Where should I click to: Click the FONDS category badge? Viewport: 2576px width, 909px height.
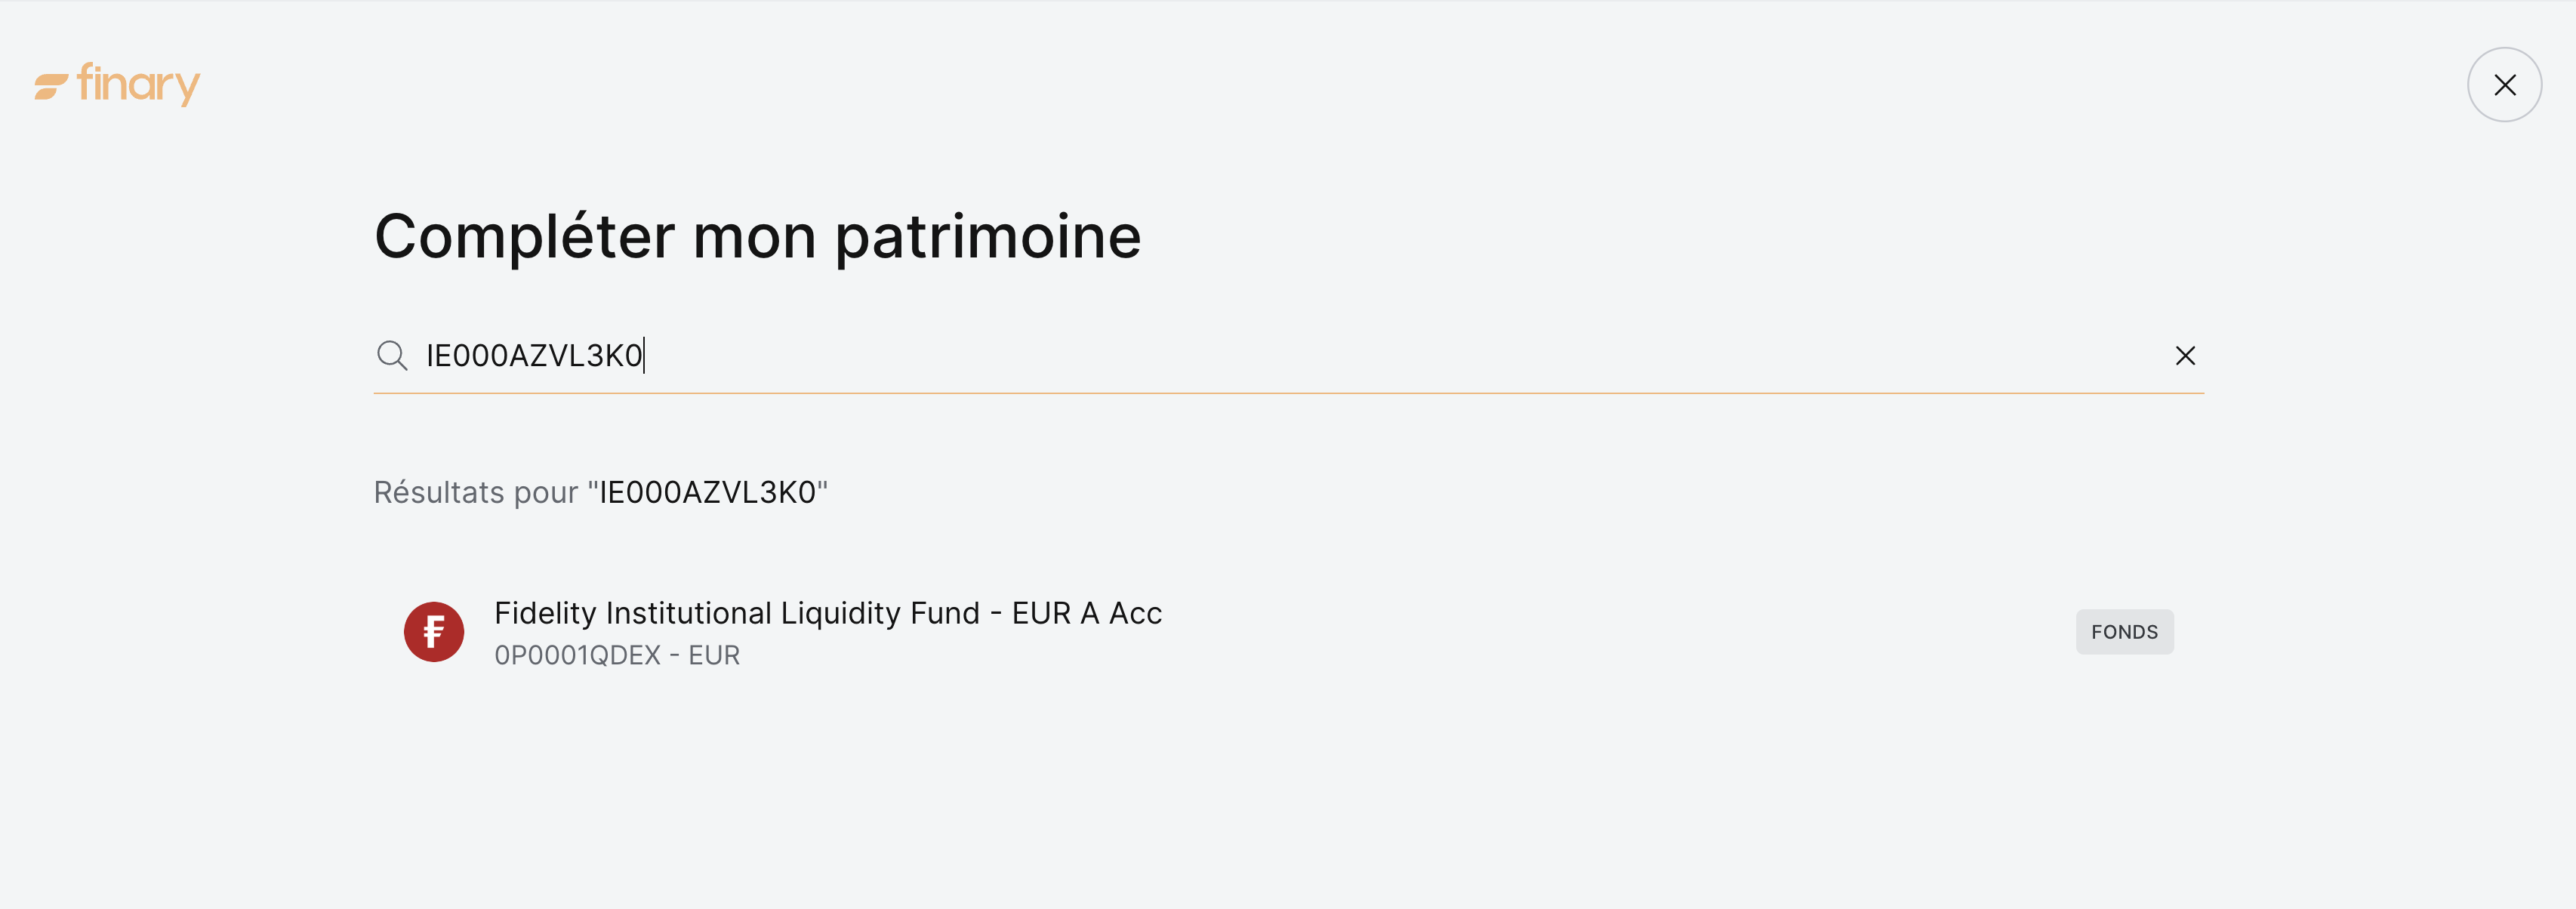(2124, 632)
